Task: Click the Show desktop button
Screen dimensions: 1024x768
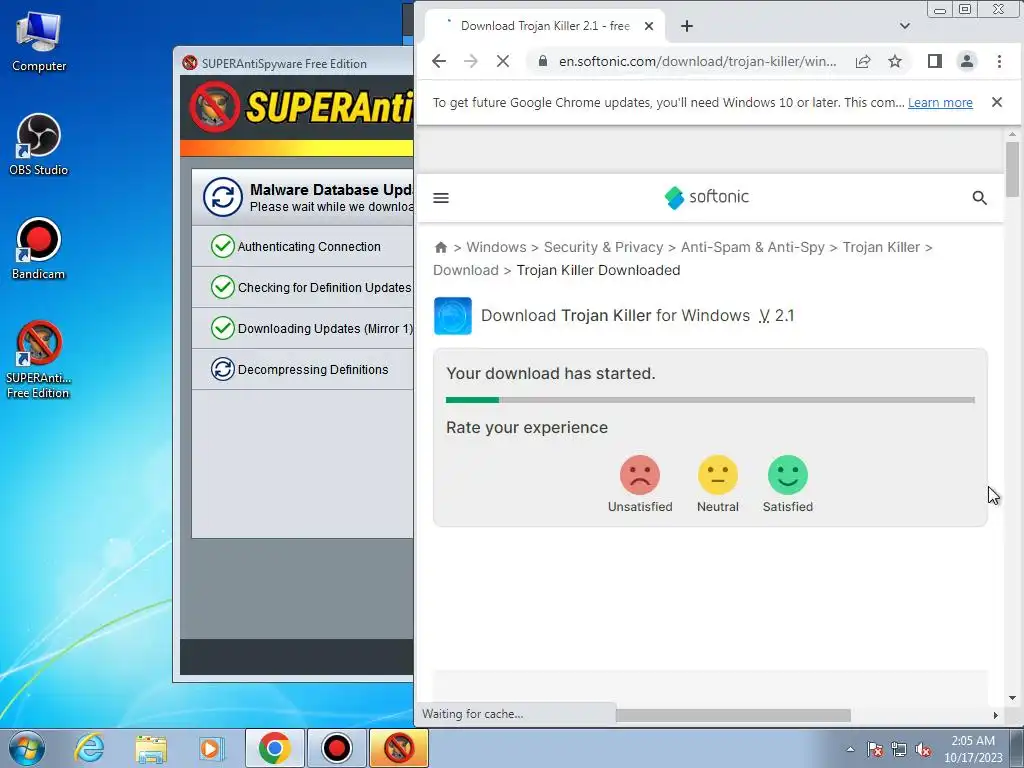Action: (1017, 748)
